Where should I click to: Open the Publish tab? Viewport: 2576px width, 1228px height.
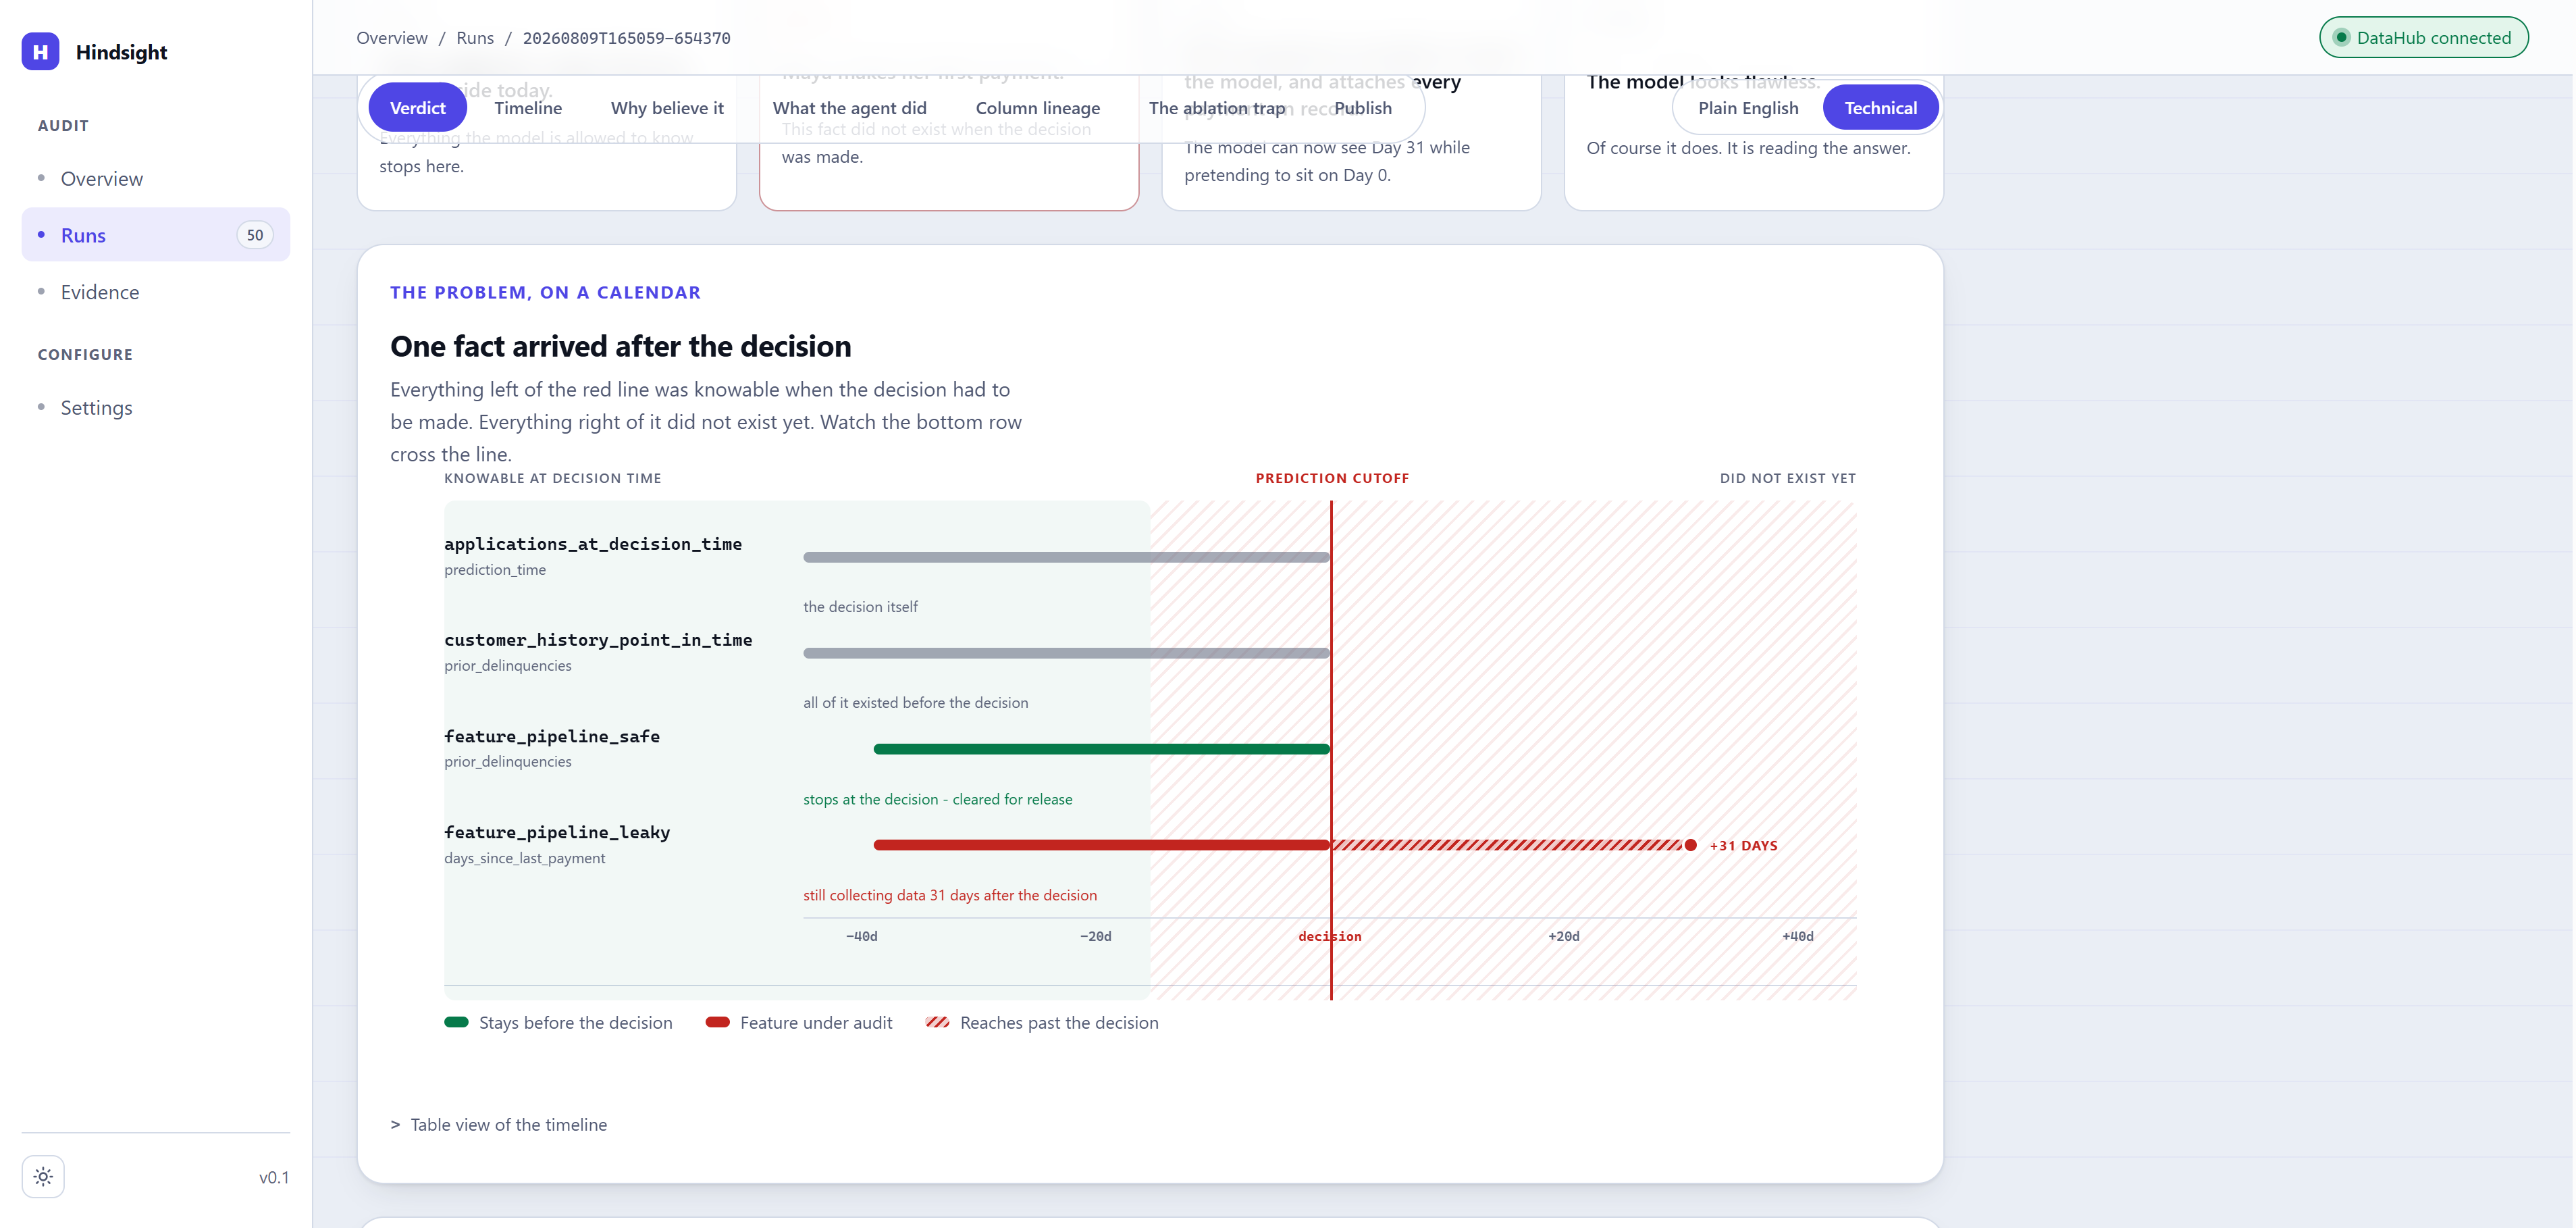point(1362,108)
